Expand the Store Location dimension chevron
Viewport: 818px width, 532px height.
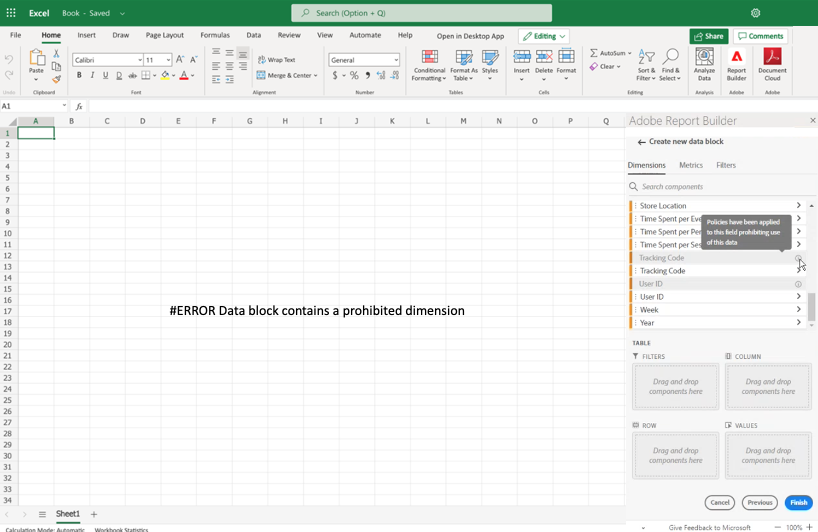[798, 206]
